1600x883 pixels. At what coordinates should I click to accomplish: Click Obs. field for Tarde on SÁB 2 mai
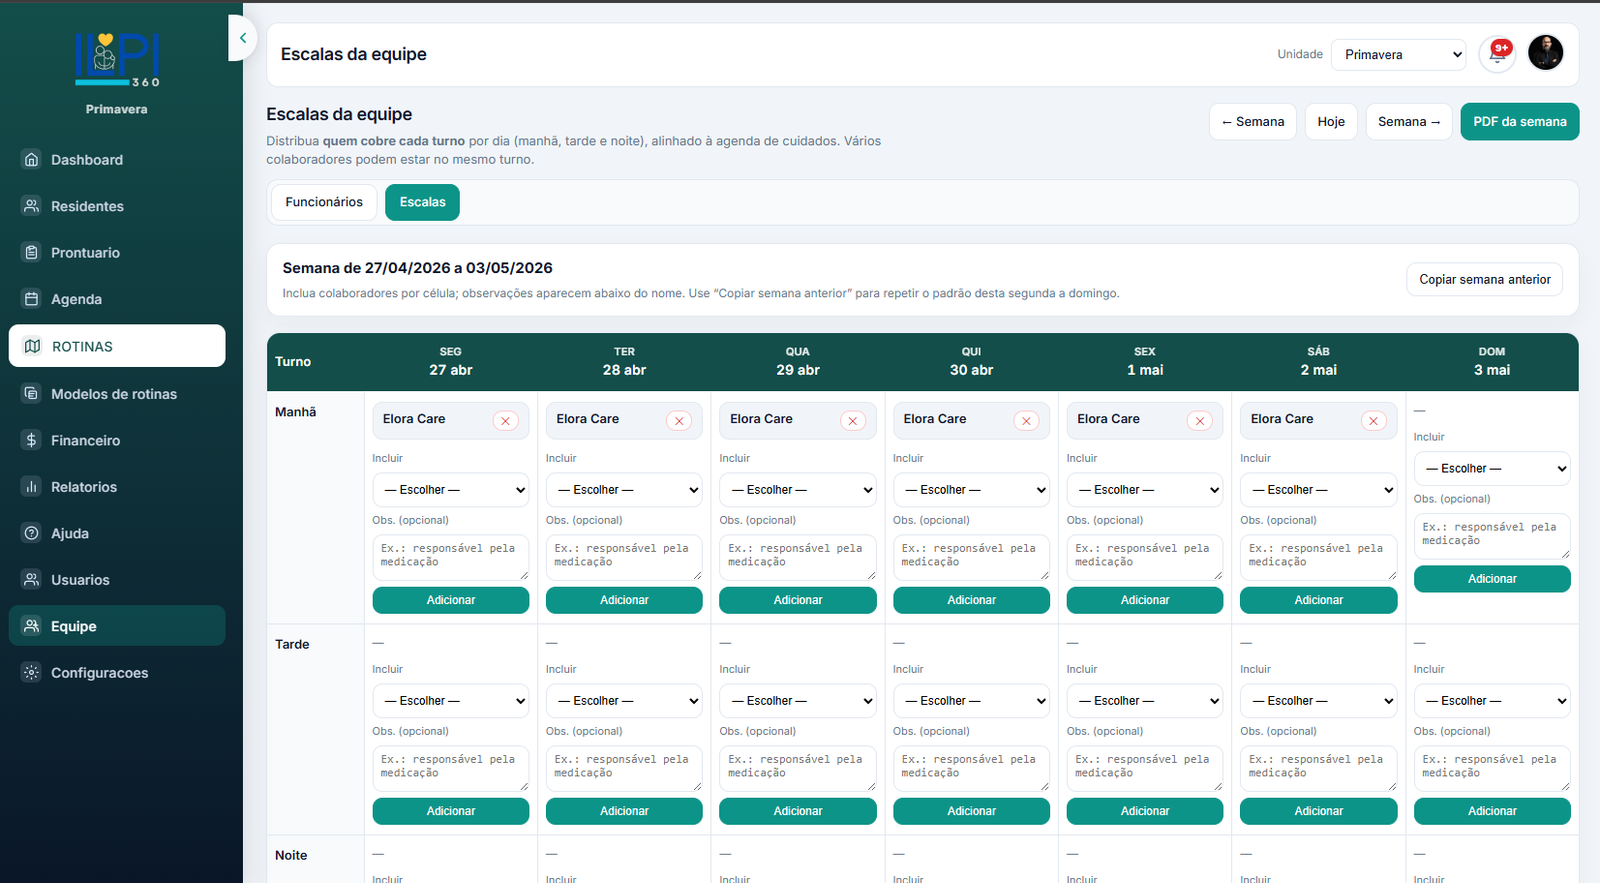(1318, 768)
